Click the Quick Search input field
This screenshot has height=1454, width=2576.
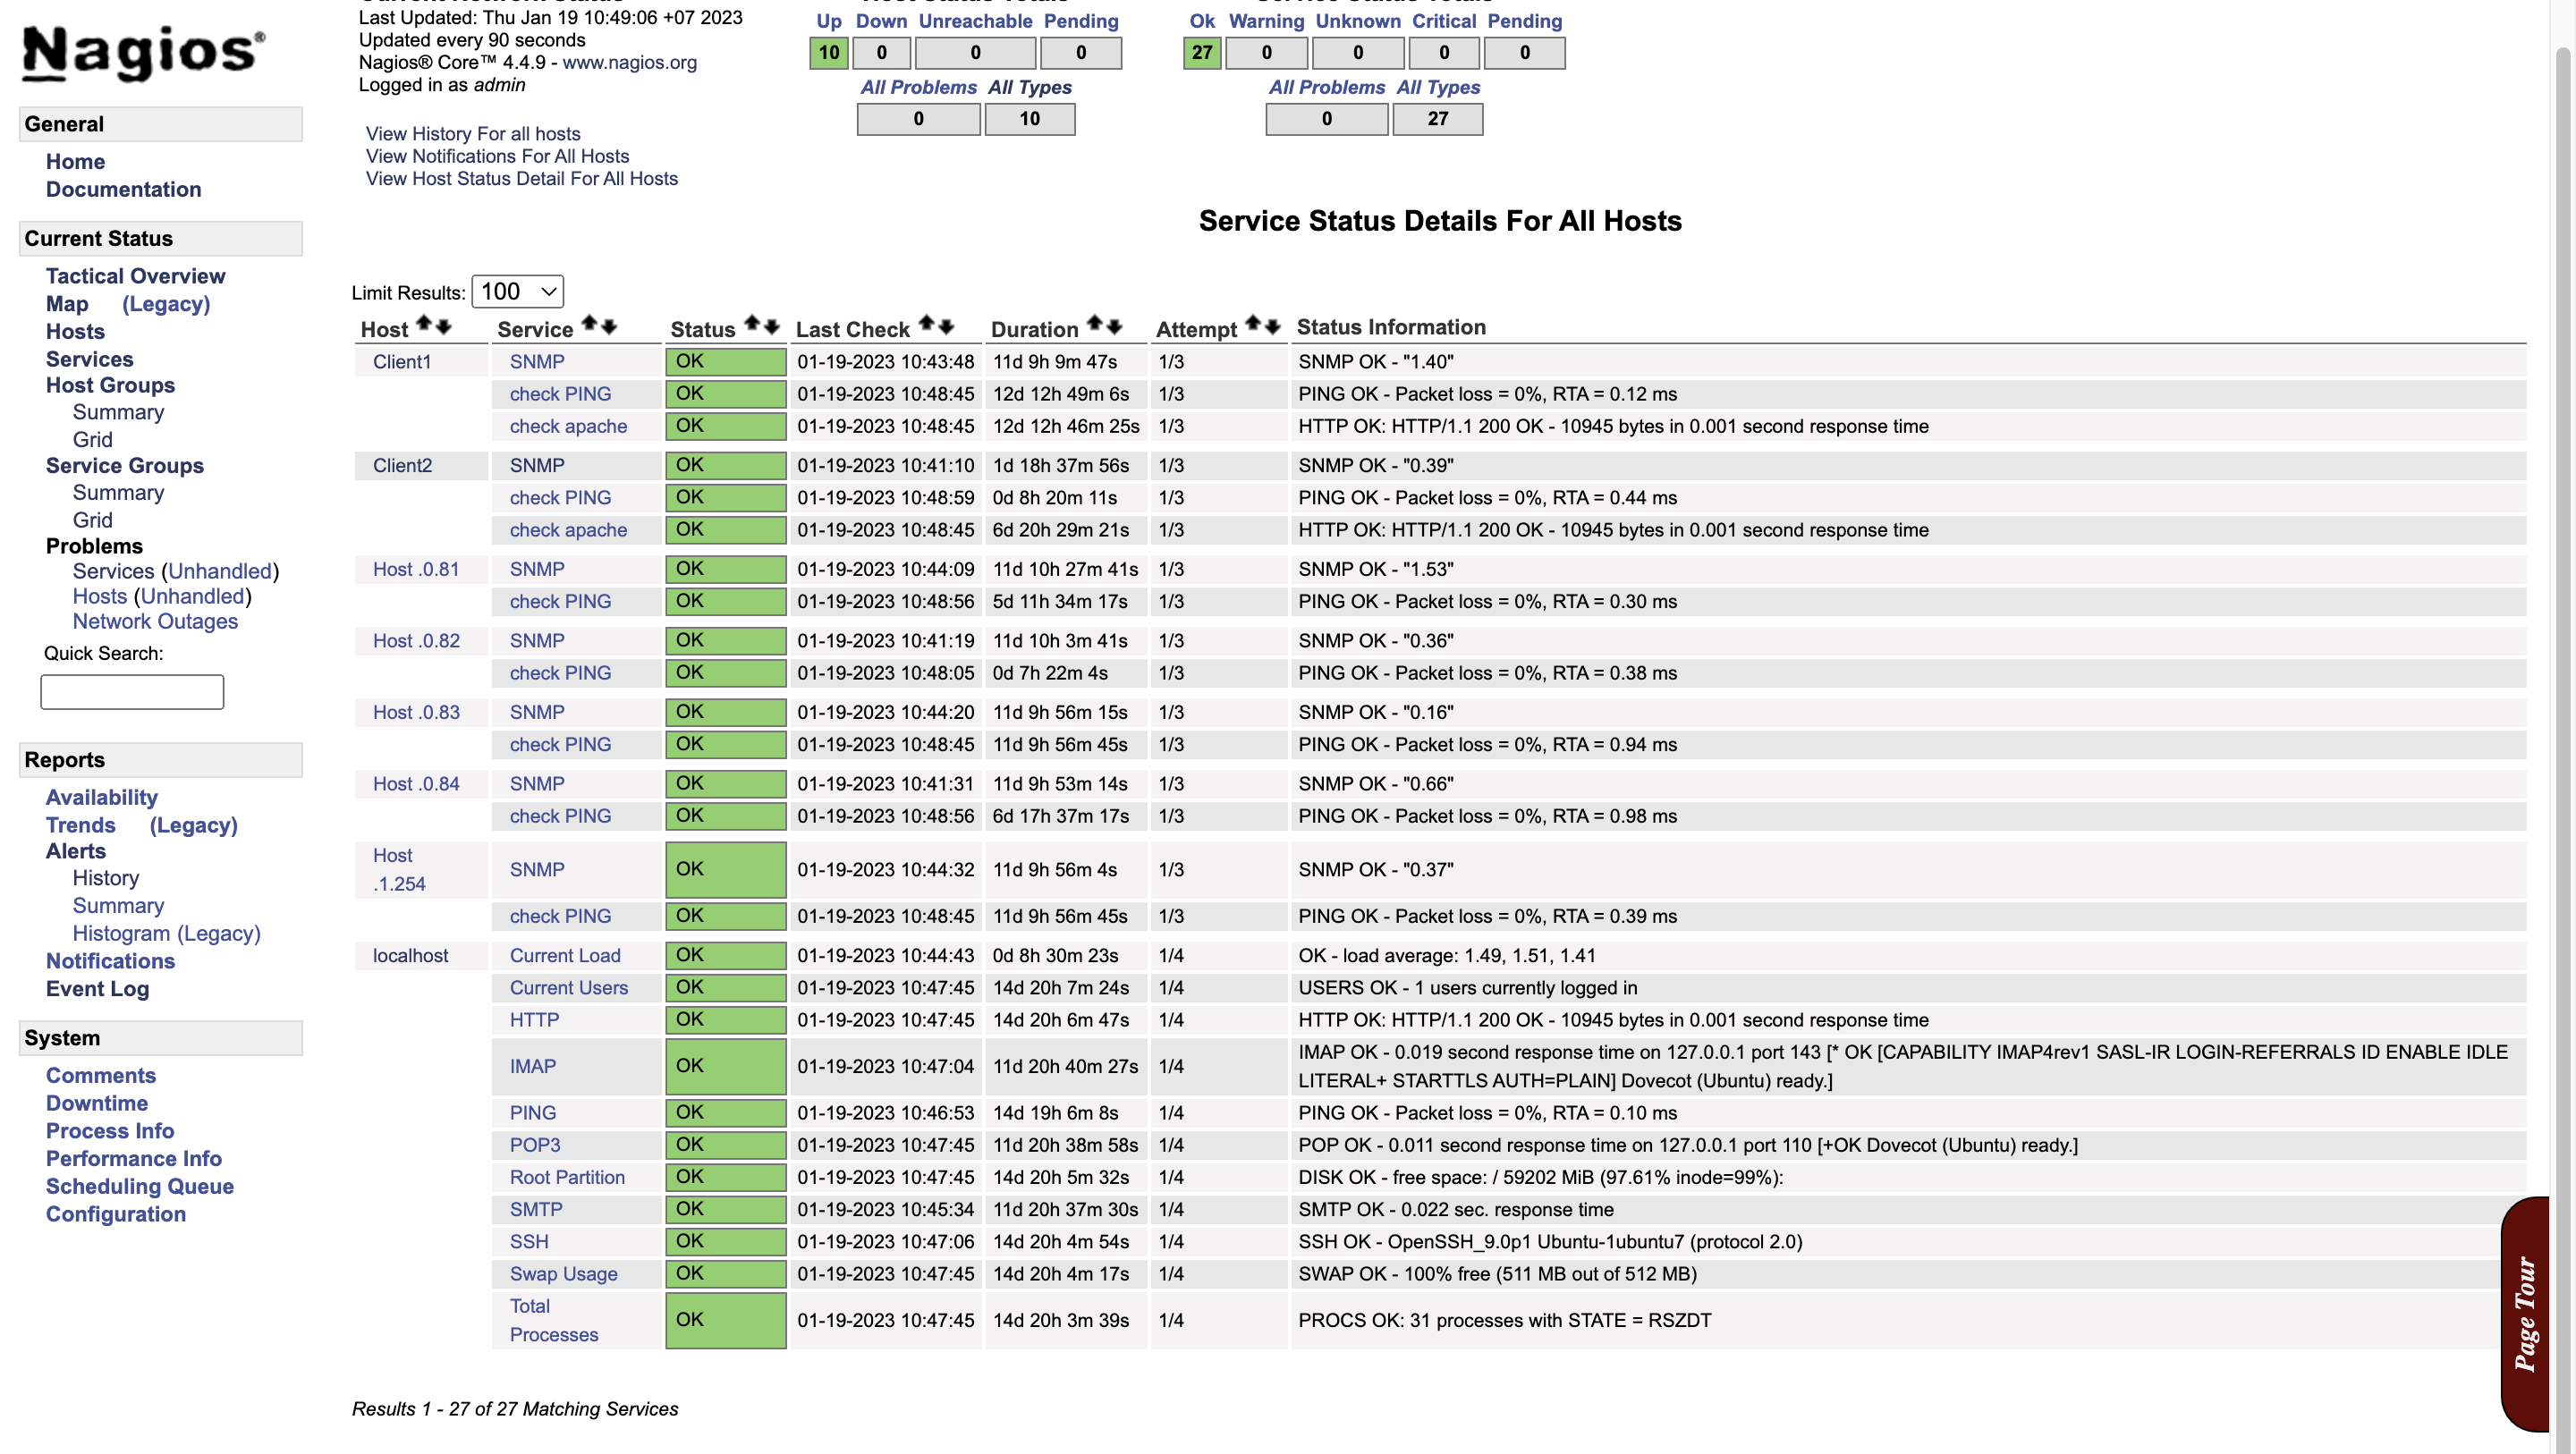pyautogui.click(x=132, y=692)
